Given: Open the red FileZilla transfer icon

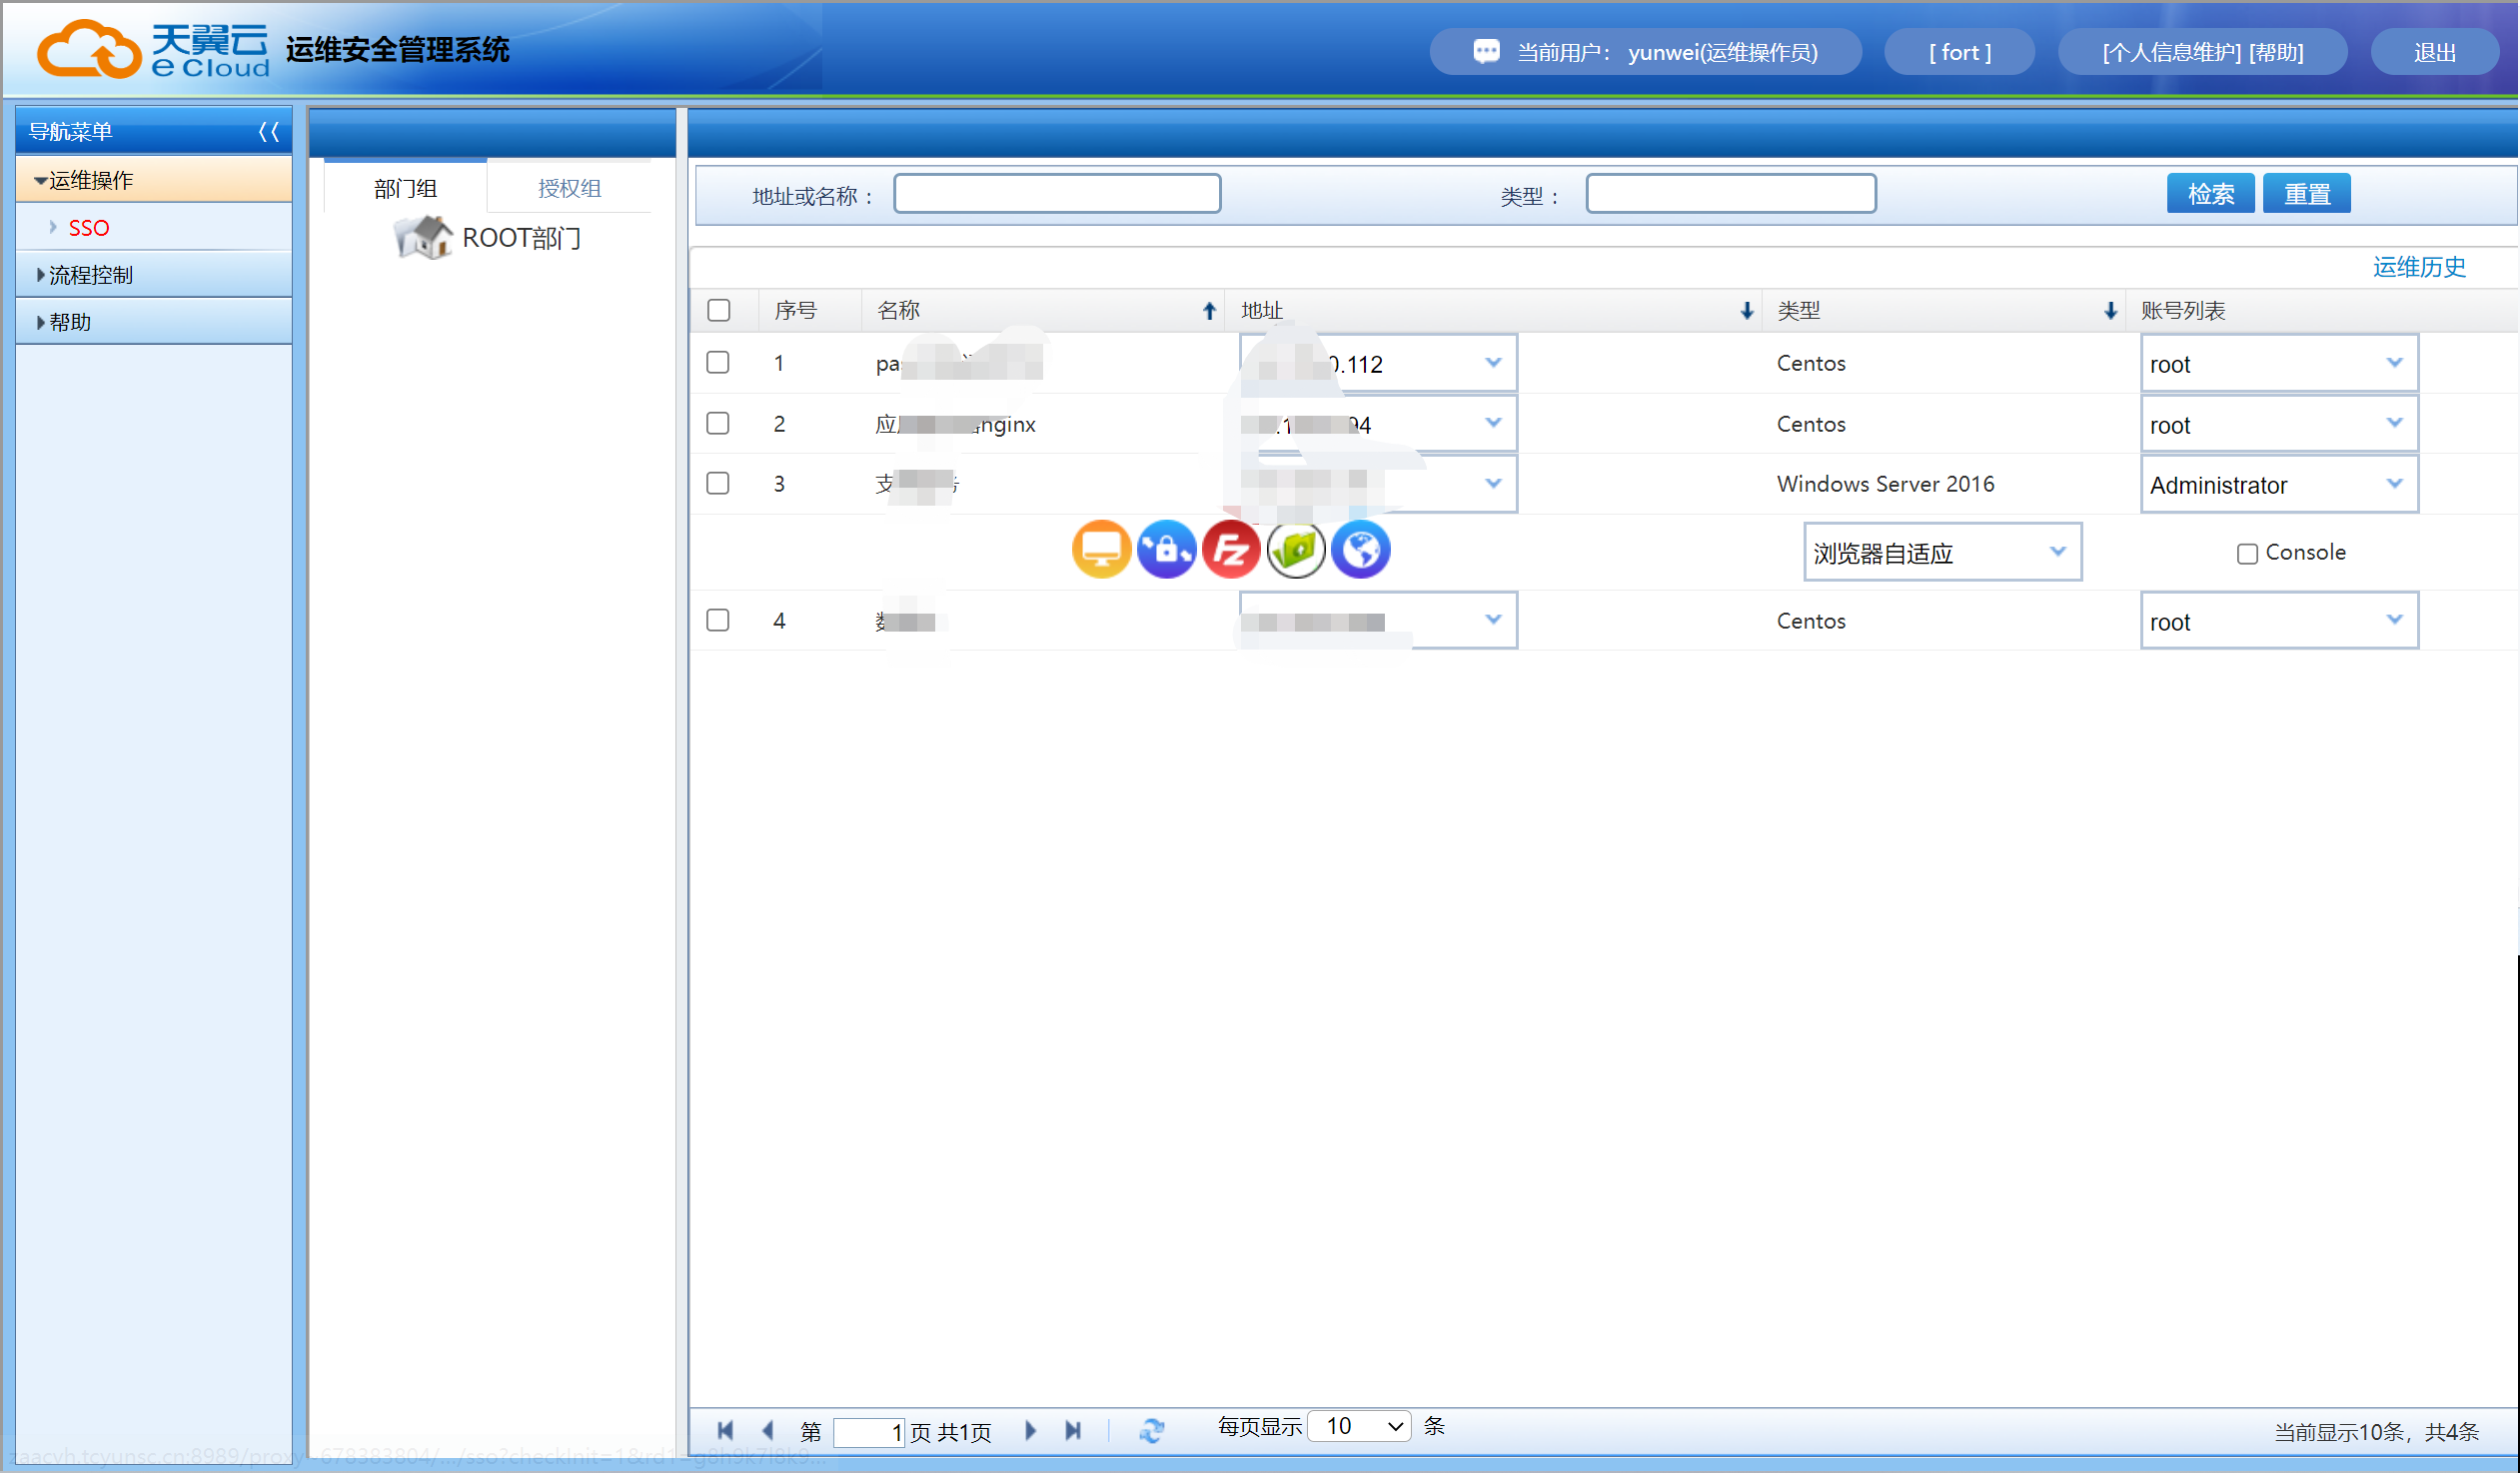Looking at the screenshot, I should [1231, 549].
